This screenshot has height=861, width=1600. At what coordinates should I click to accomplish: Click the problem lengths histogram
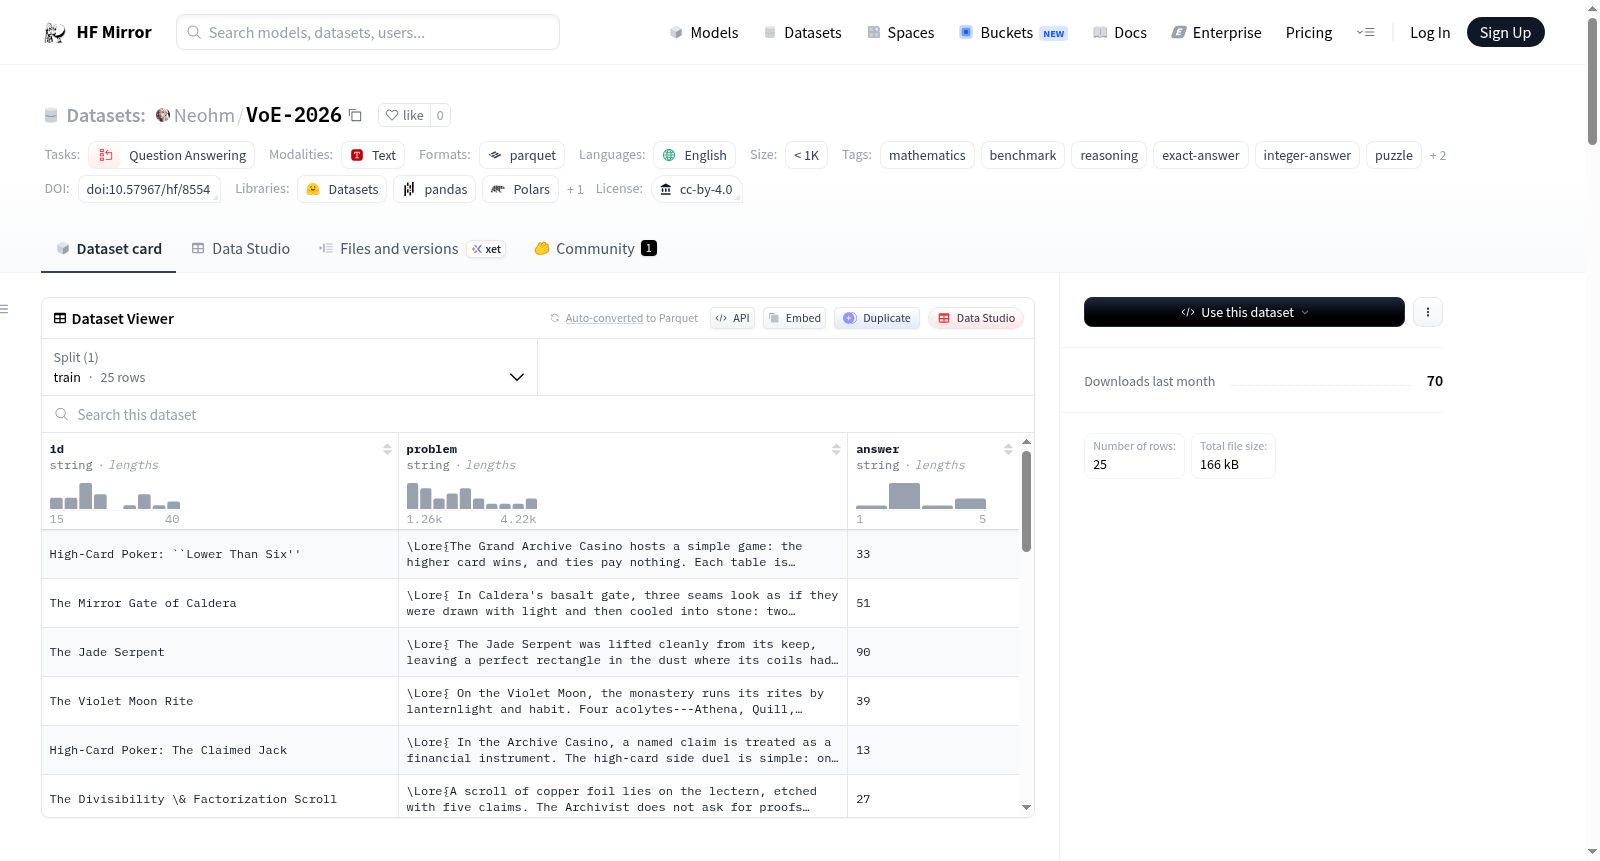click(472, 496)
